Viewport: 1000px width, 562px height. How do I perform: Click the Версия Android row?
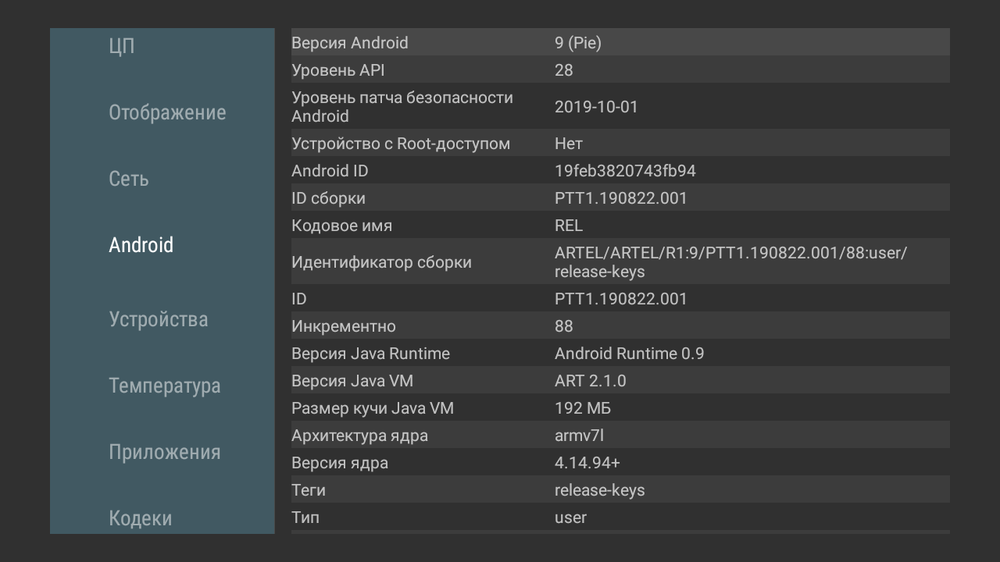620,43
